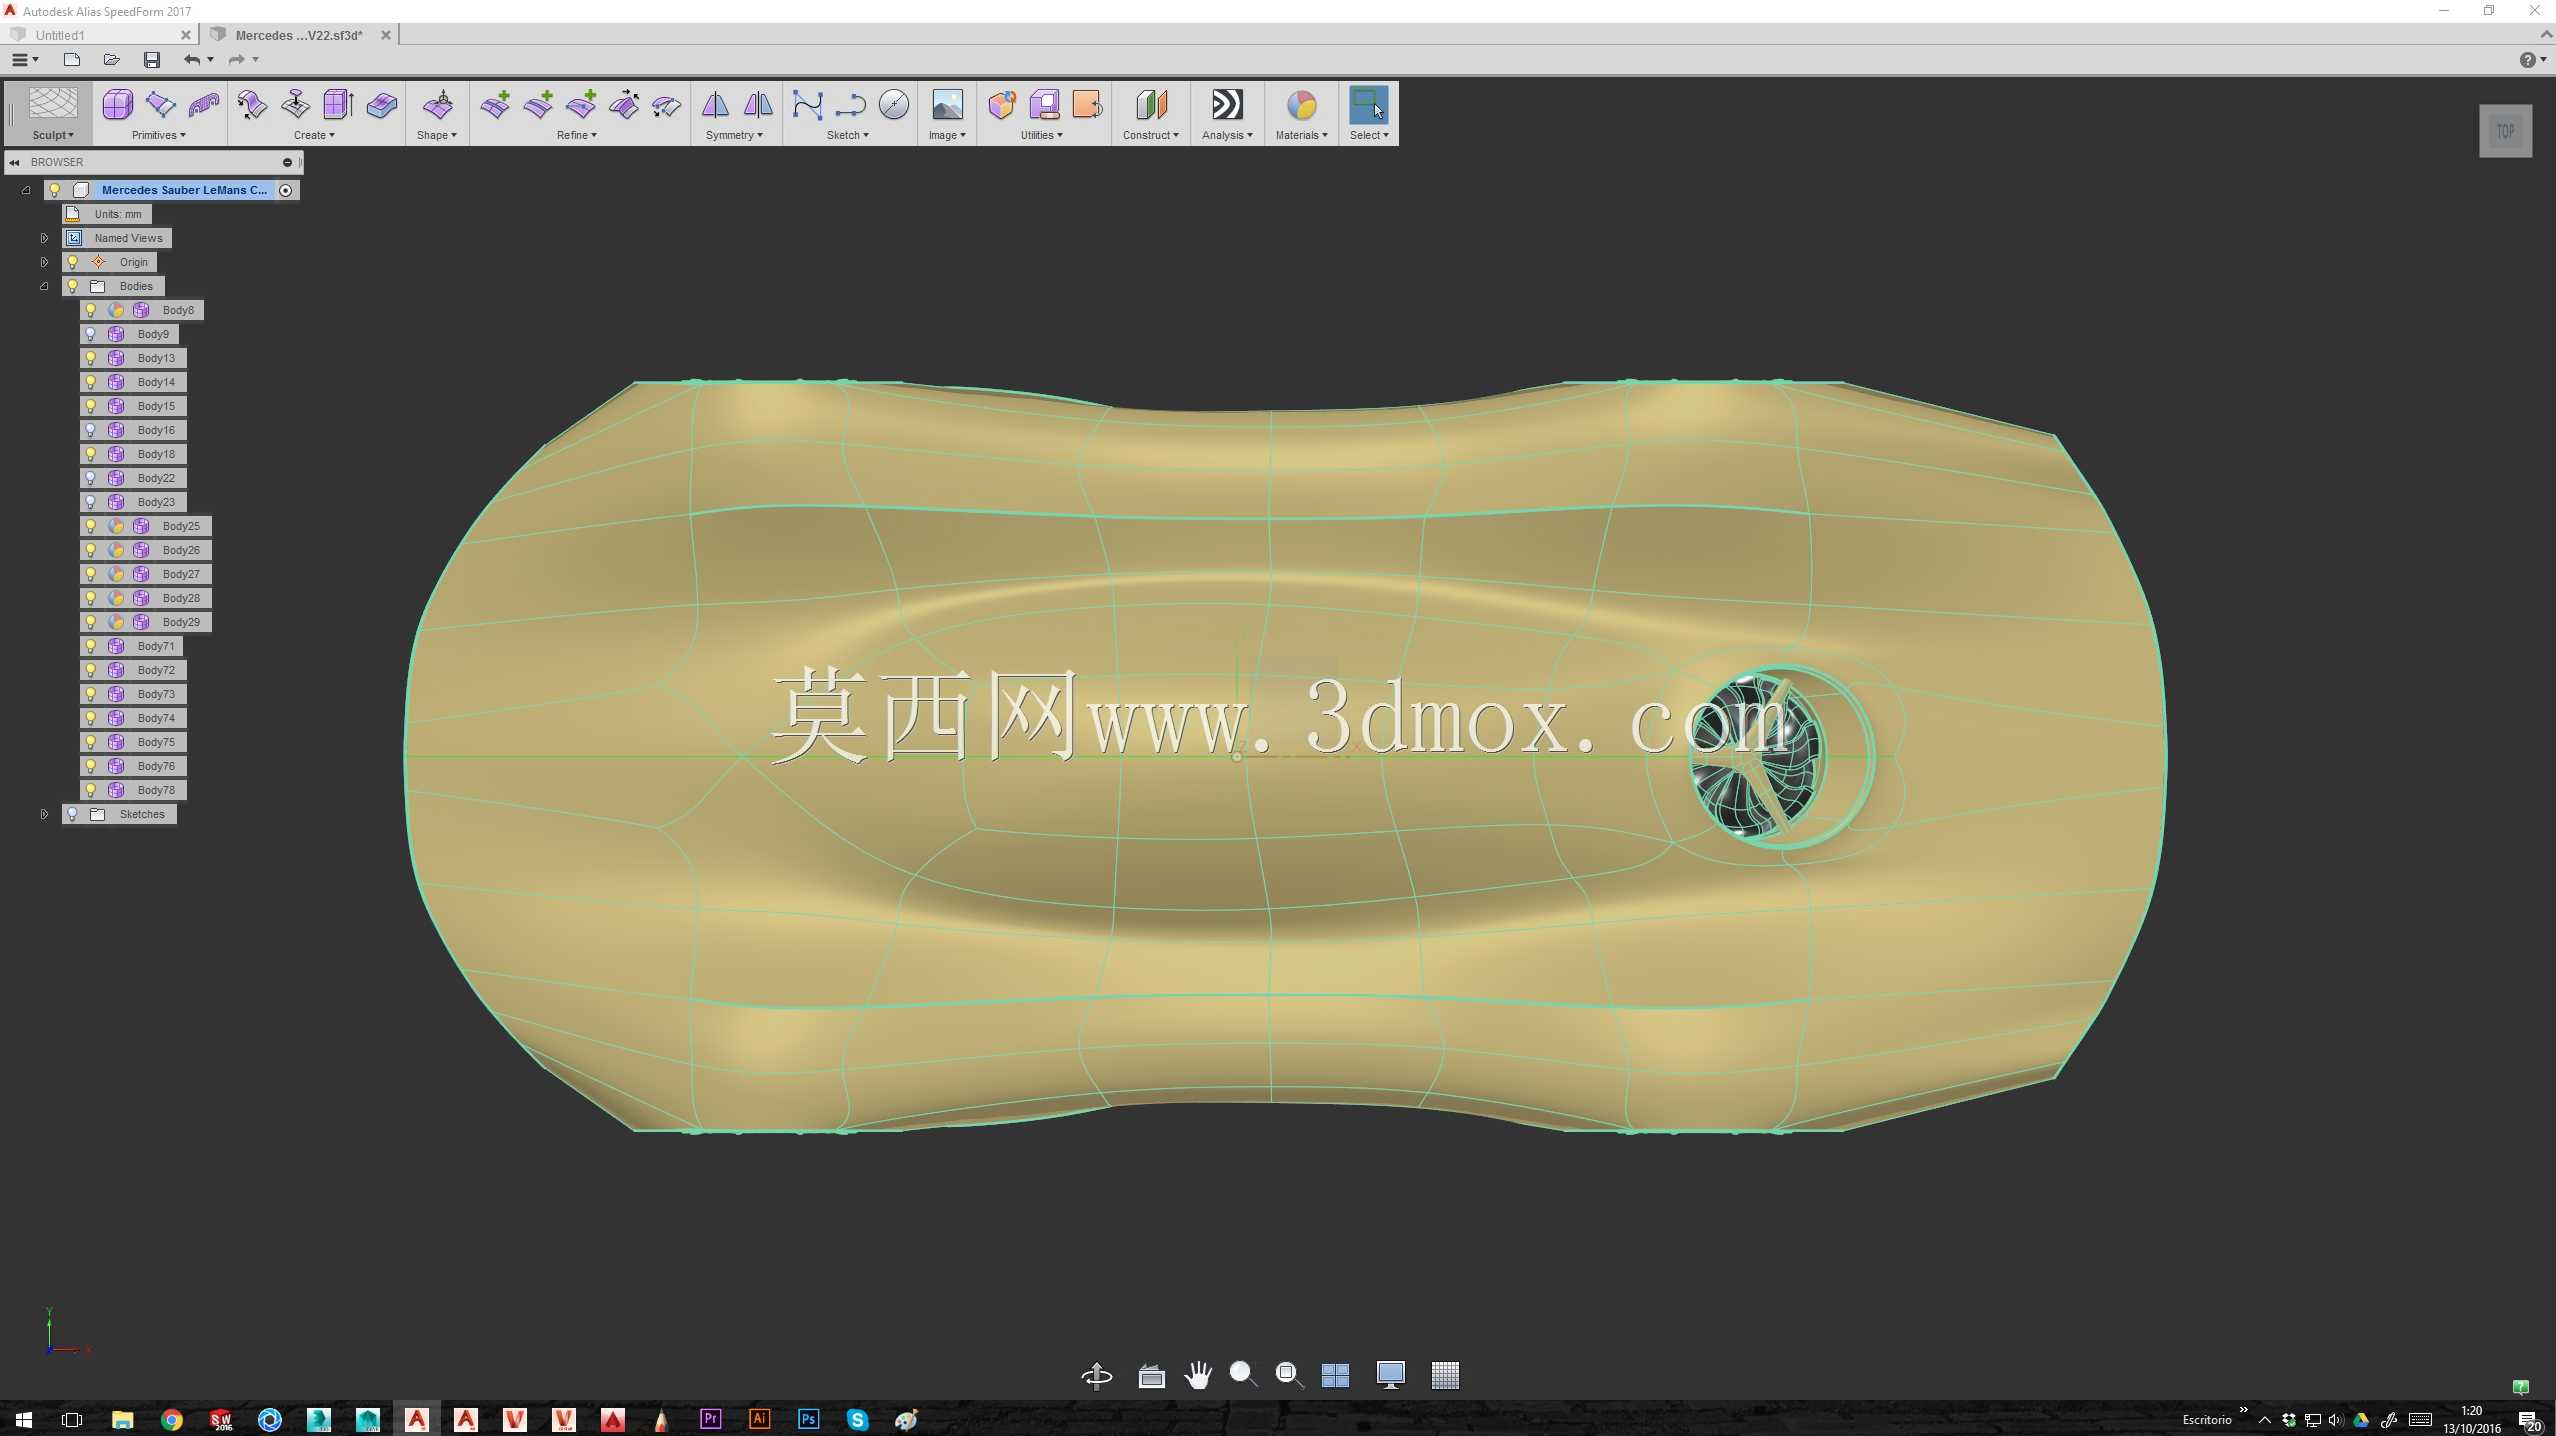
Task: Activate the Orbit navigation tool
Action: pyautogui.click(x=1097, y=1376)
